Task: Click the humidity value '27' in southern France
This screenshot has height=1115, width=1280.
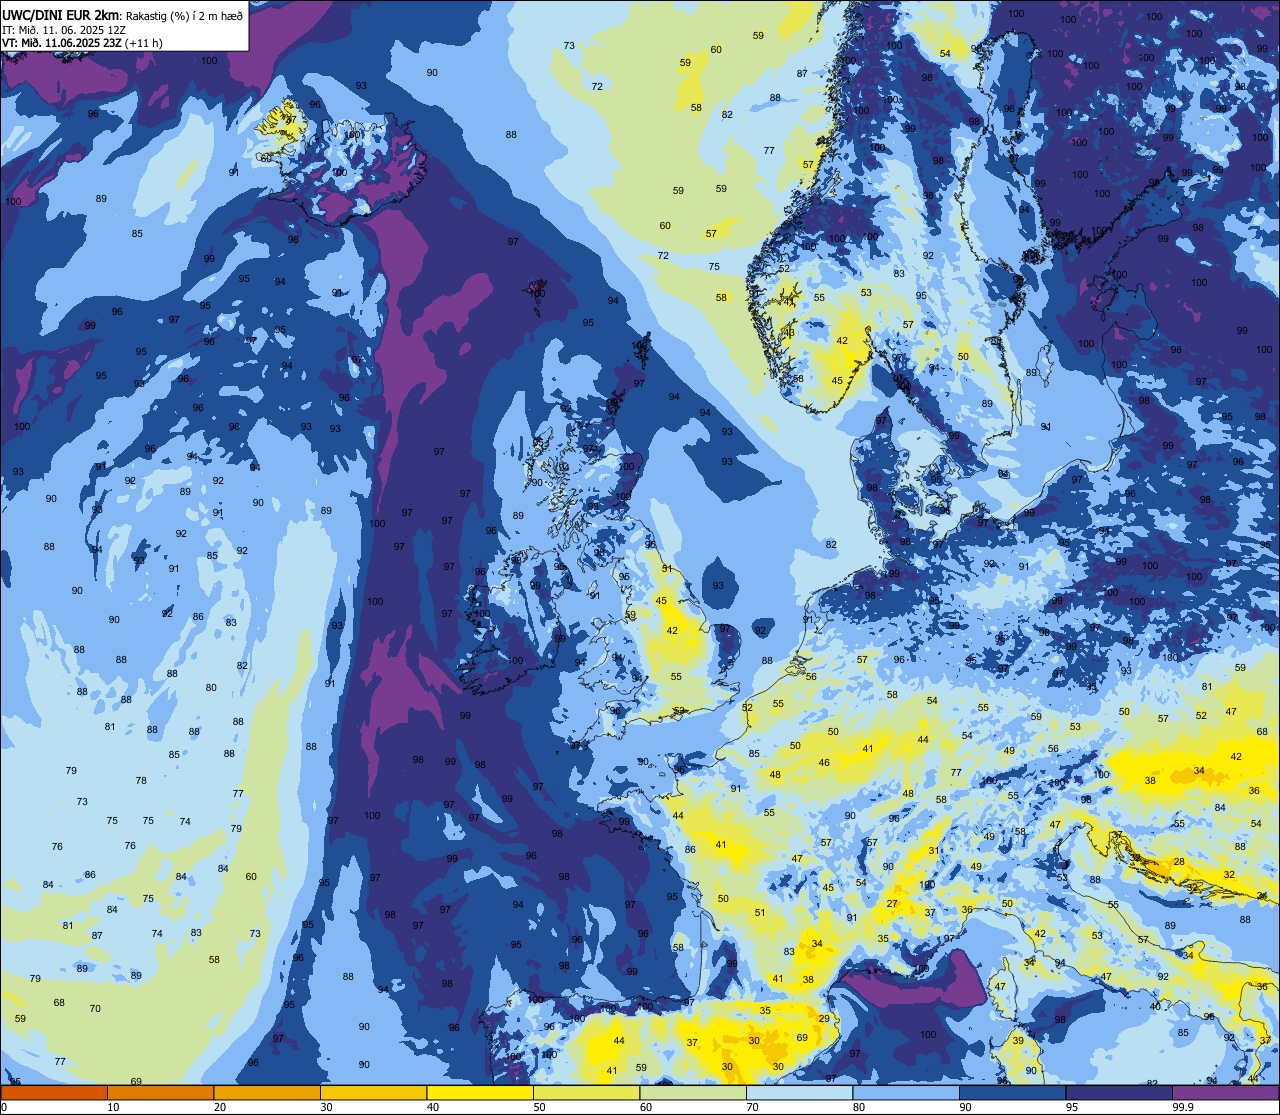Action: pyautogui.click(x=892, y=904)
